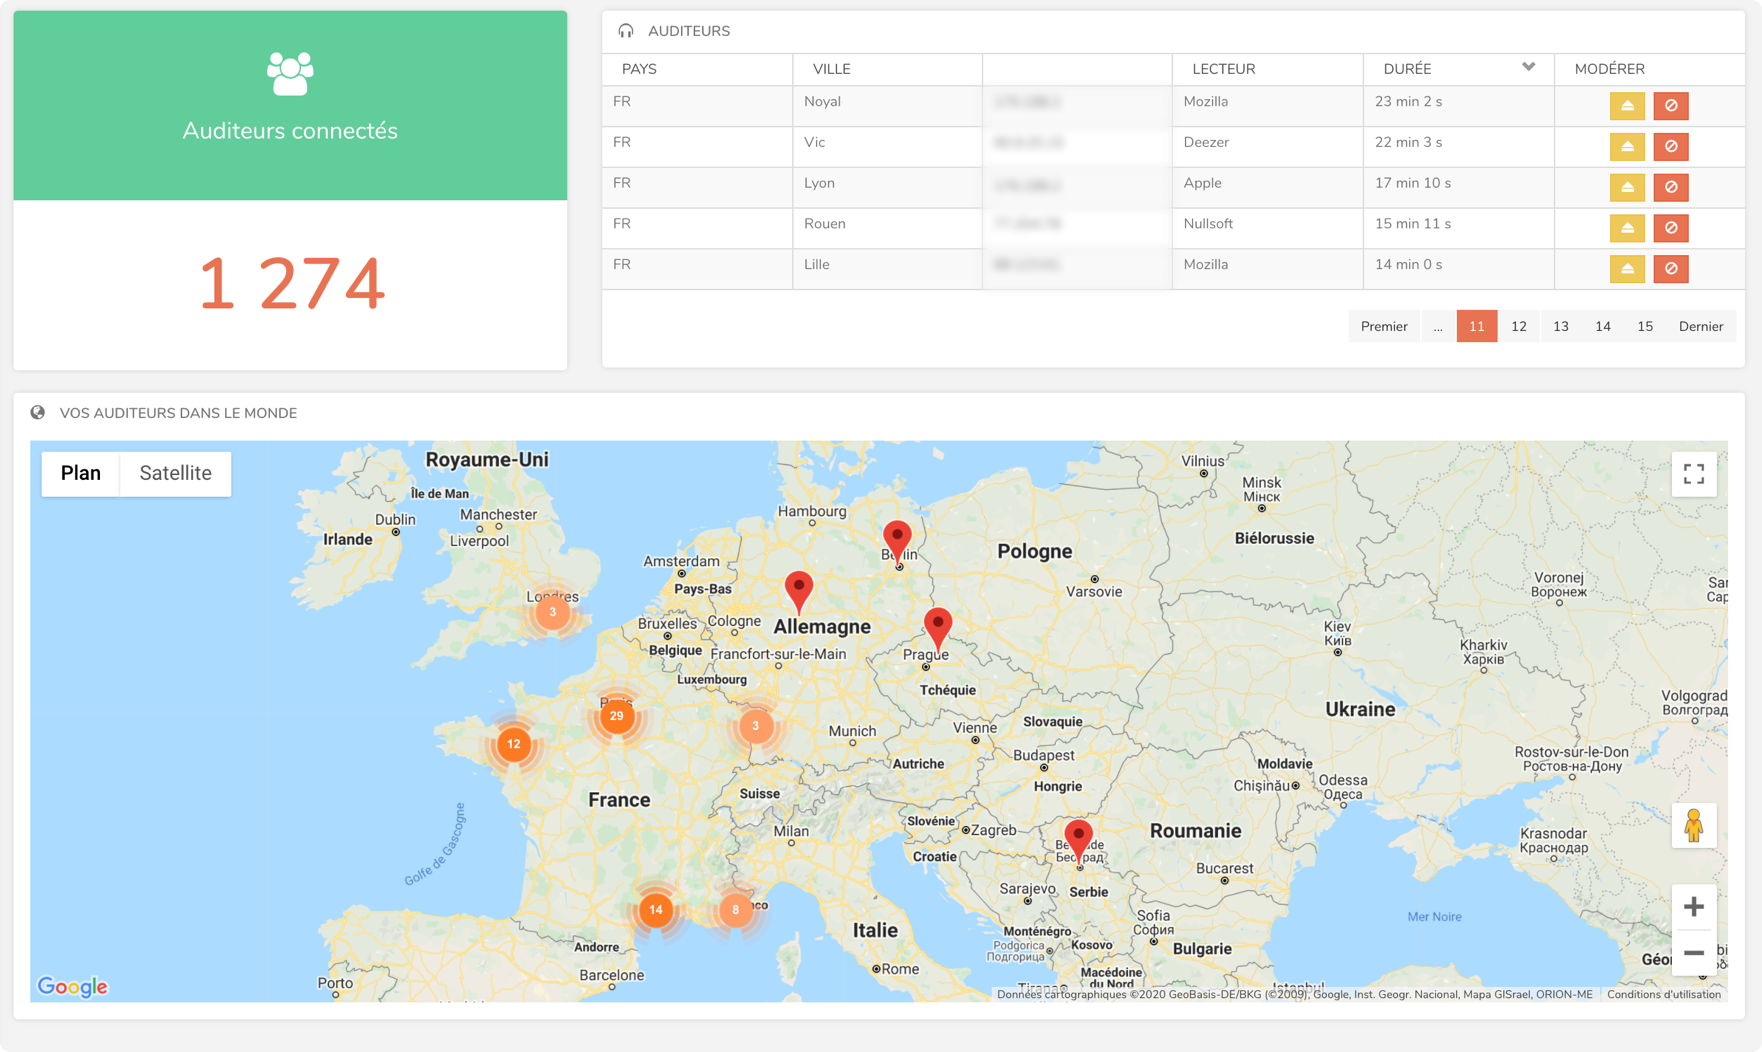Screen dimensions: 1762x1052
Task: Select page 11 in pagination
Action: tap(1477, 326)
